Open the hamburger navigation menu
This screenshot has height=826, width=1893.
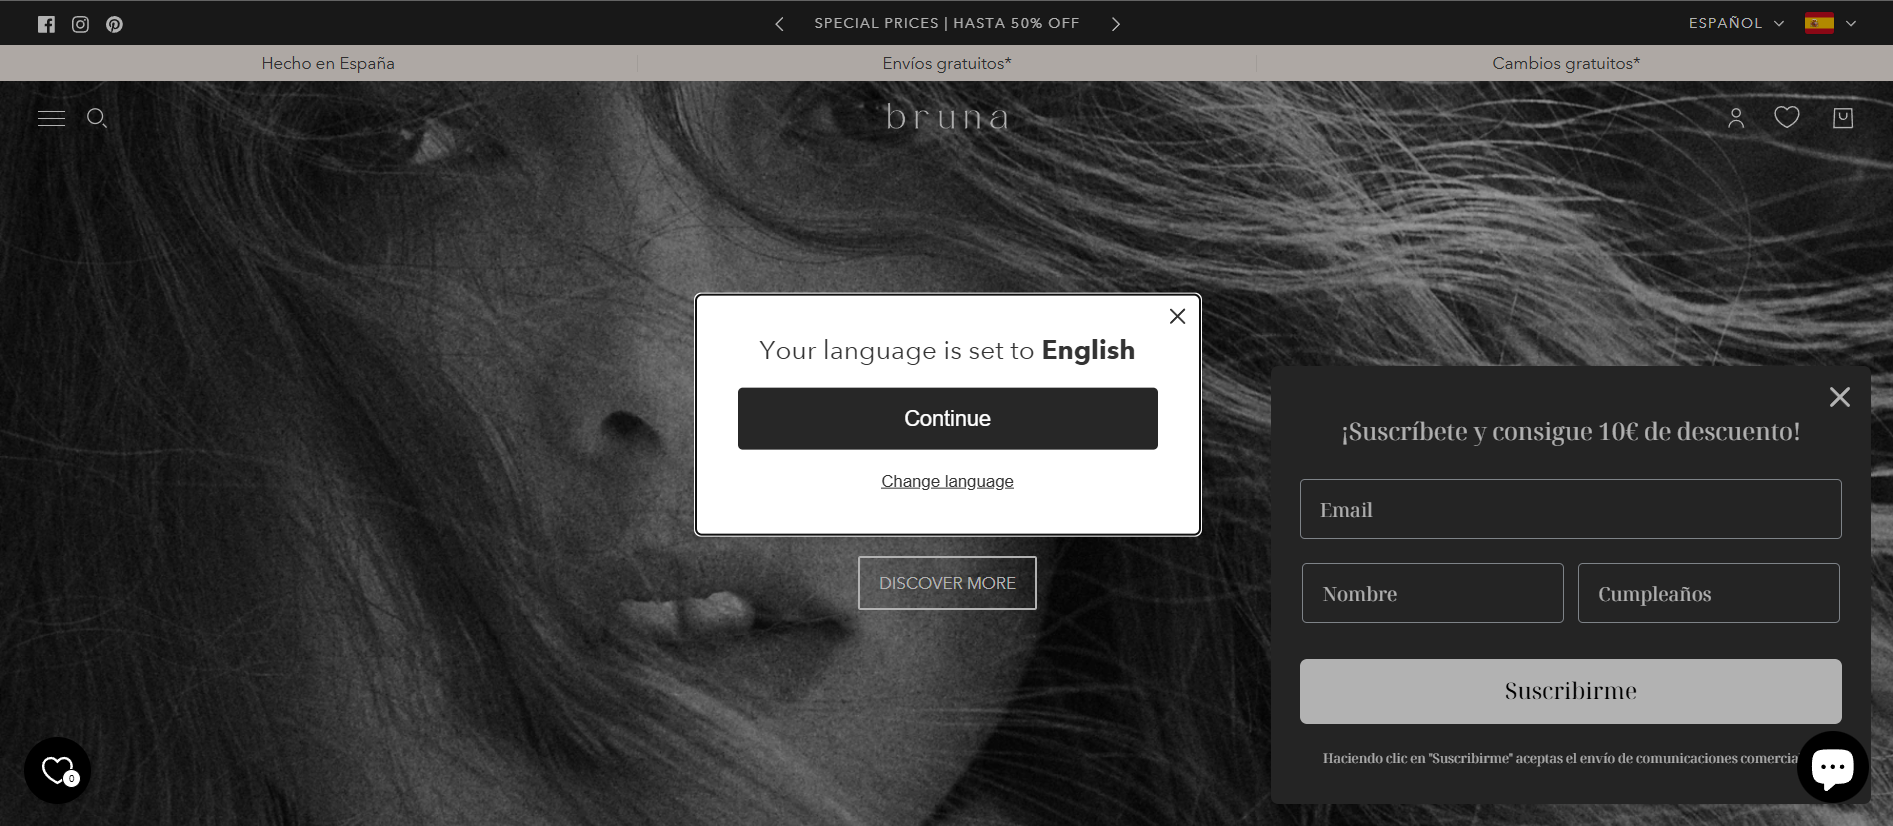(x=51, y=118)
